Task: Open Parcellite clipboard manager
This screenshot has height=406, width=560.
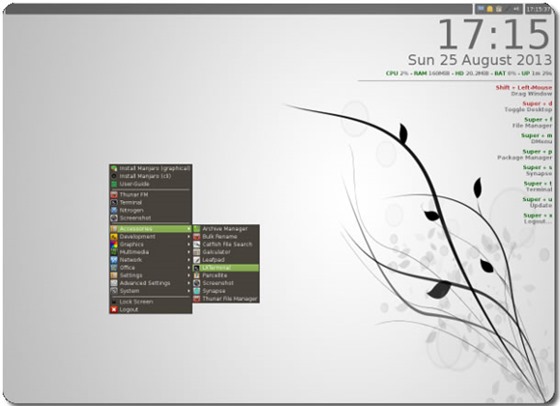Action: click(226, 275)
